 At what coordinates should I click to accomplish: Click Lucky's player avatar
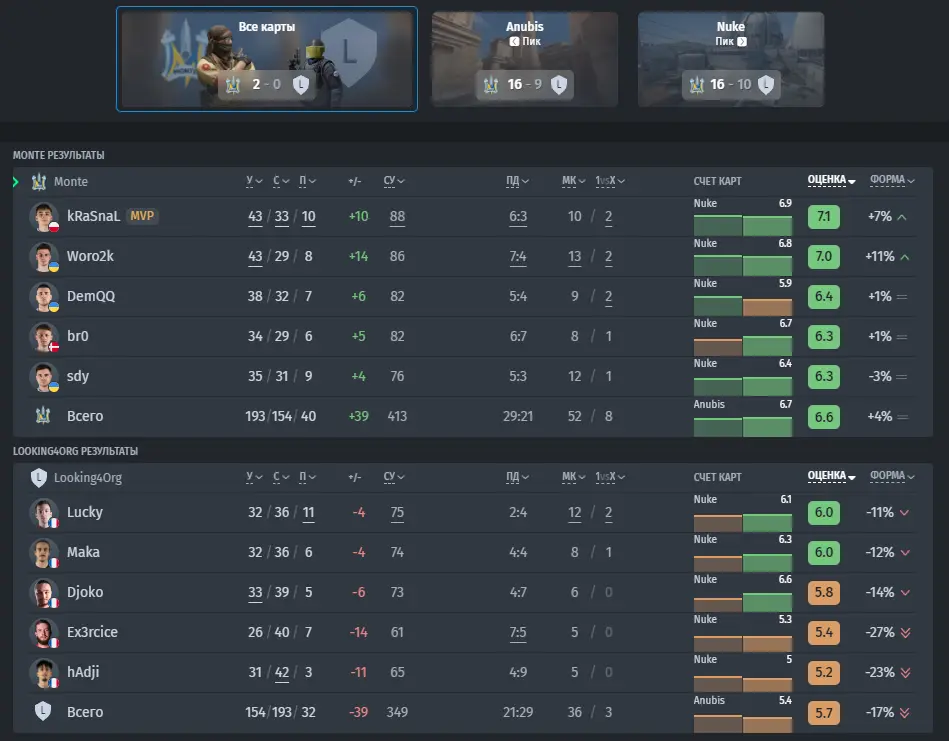[44, 513]
